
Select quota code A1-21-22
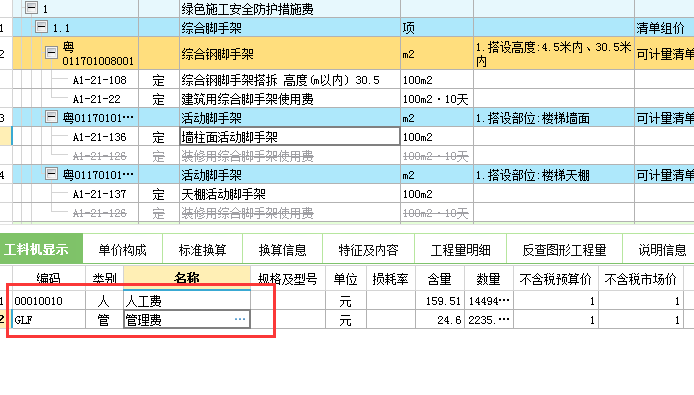96,99
